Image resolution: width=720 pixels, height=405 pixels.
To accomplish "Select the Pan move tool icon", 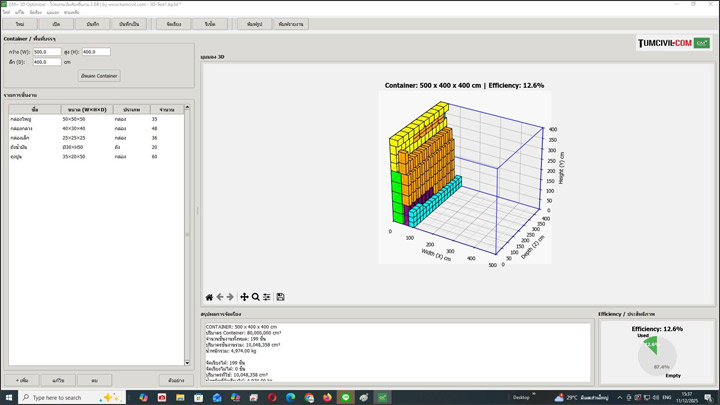I will [x=244, y=297].
